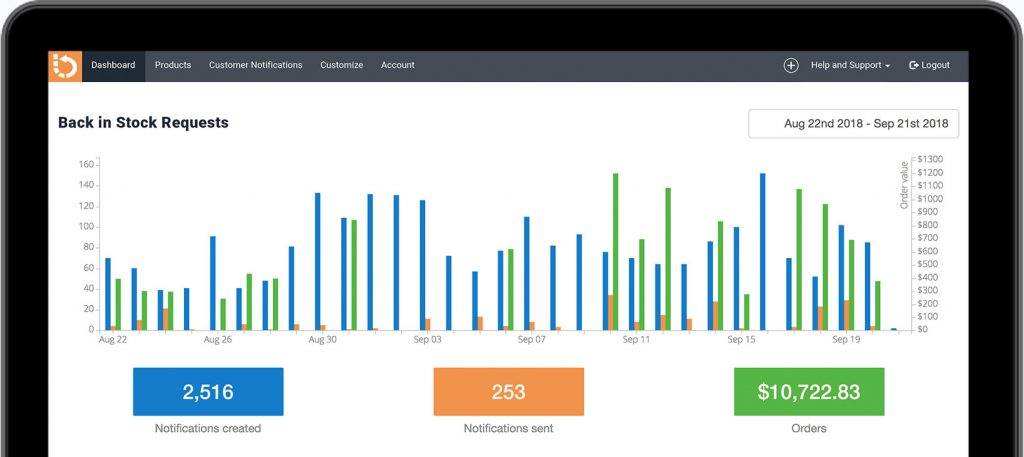The image size is (1024, 457).
Task: Click the Back in Stock Requests heading
Action: pos(143,123)
